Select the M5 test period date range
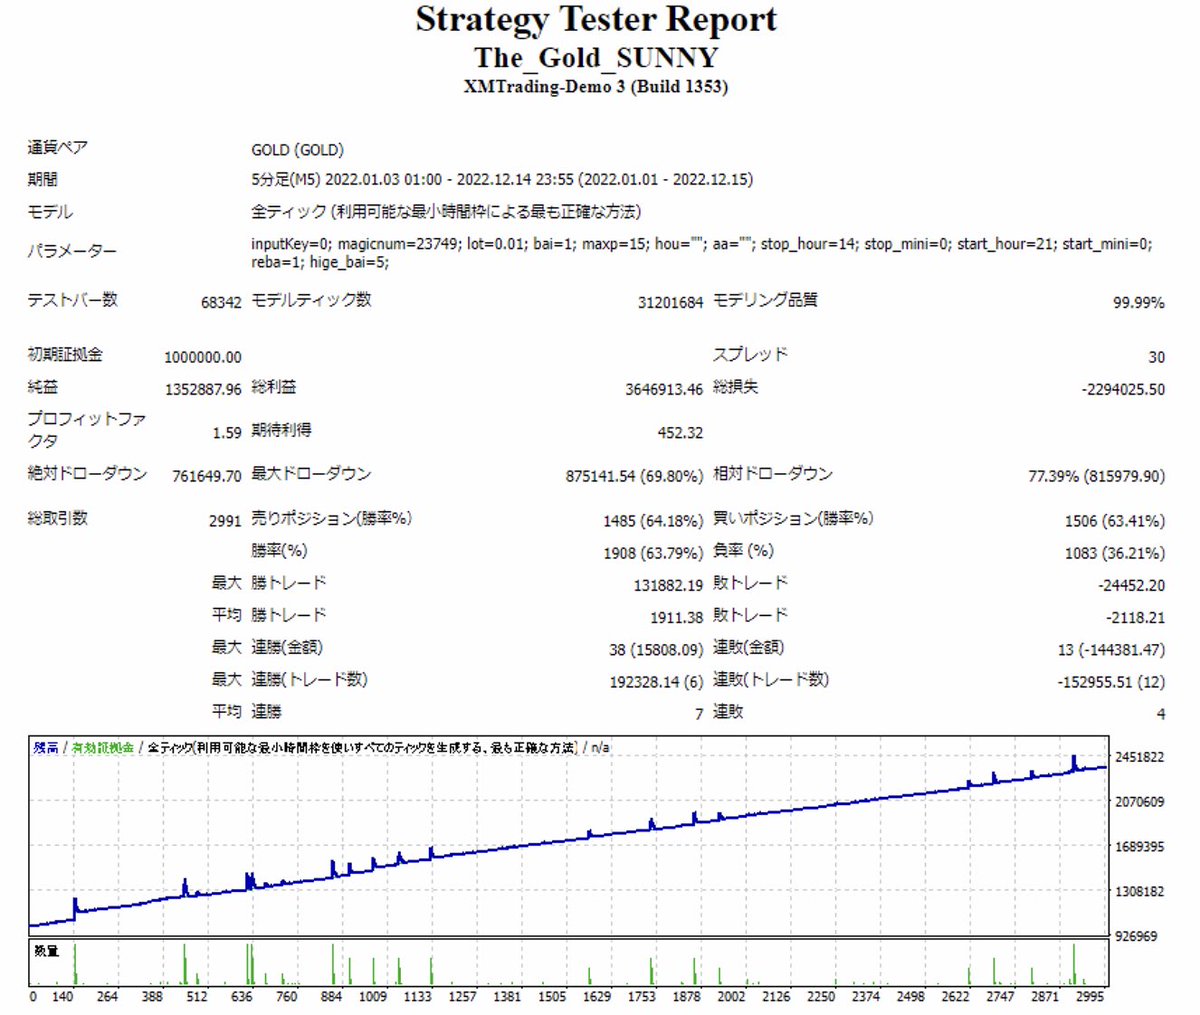 pyautogui.click(x=502, y=180)
